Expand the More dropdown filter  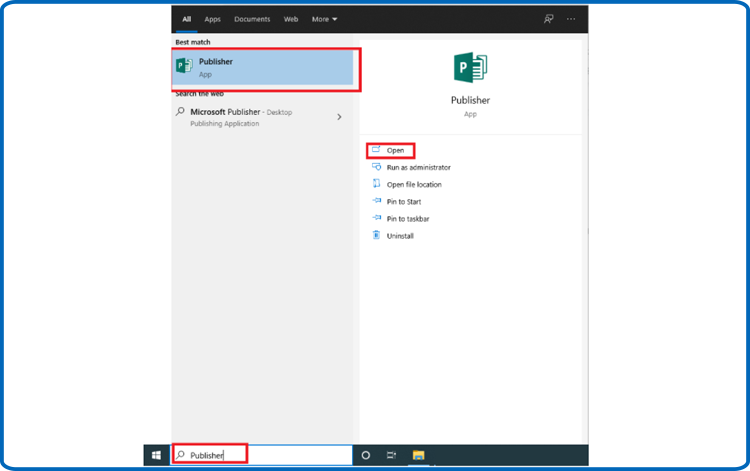point(324,19)
